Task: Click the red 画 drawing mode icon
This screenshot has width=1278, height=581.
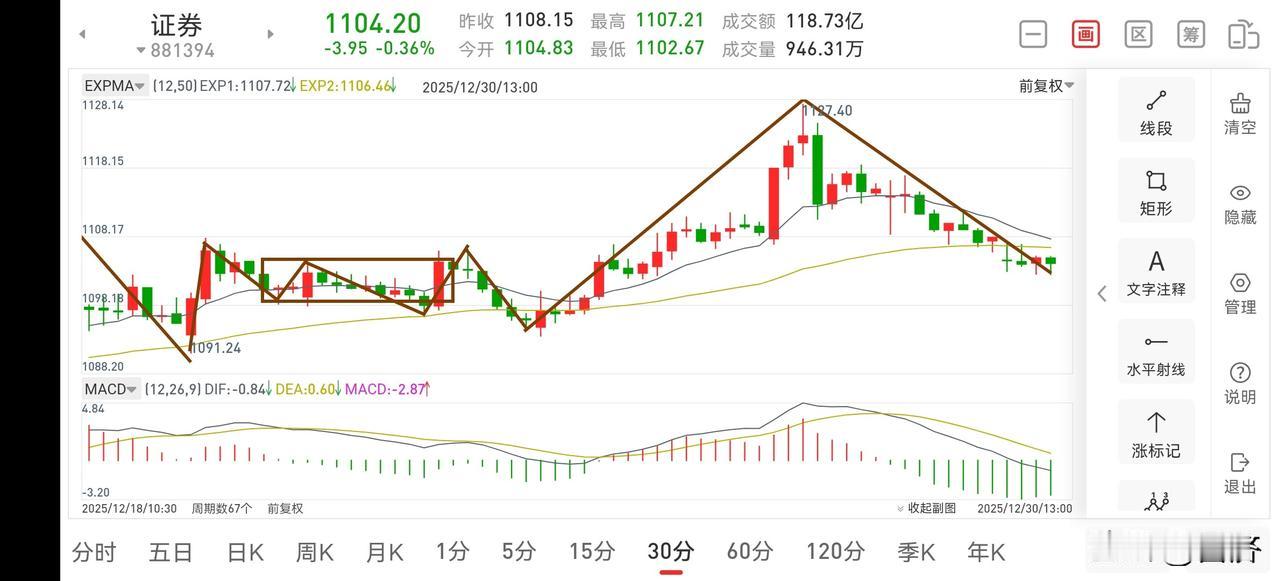Action: [1084, 33]
